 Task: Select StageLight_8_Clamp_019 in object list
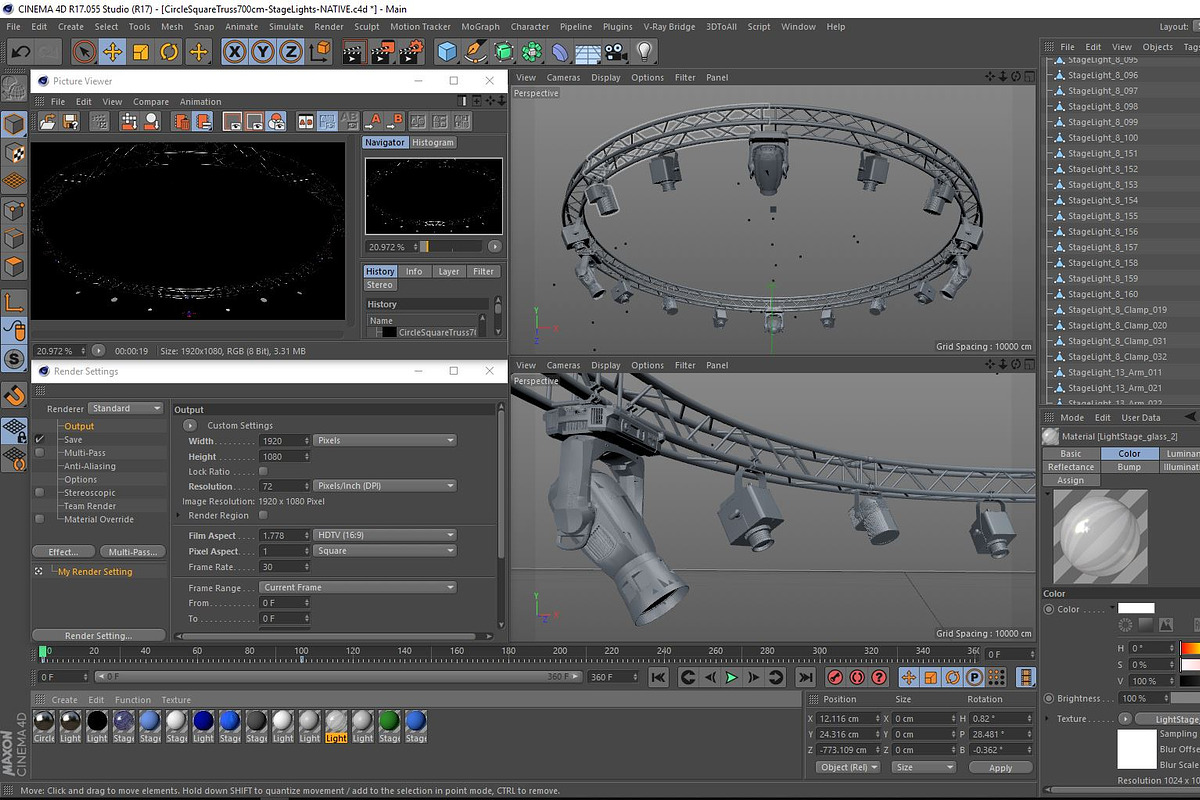click(x=1116, y=310)
